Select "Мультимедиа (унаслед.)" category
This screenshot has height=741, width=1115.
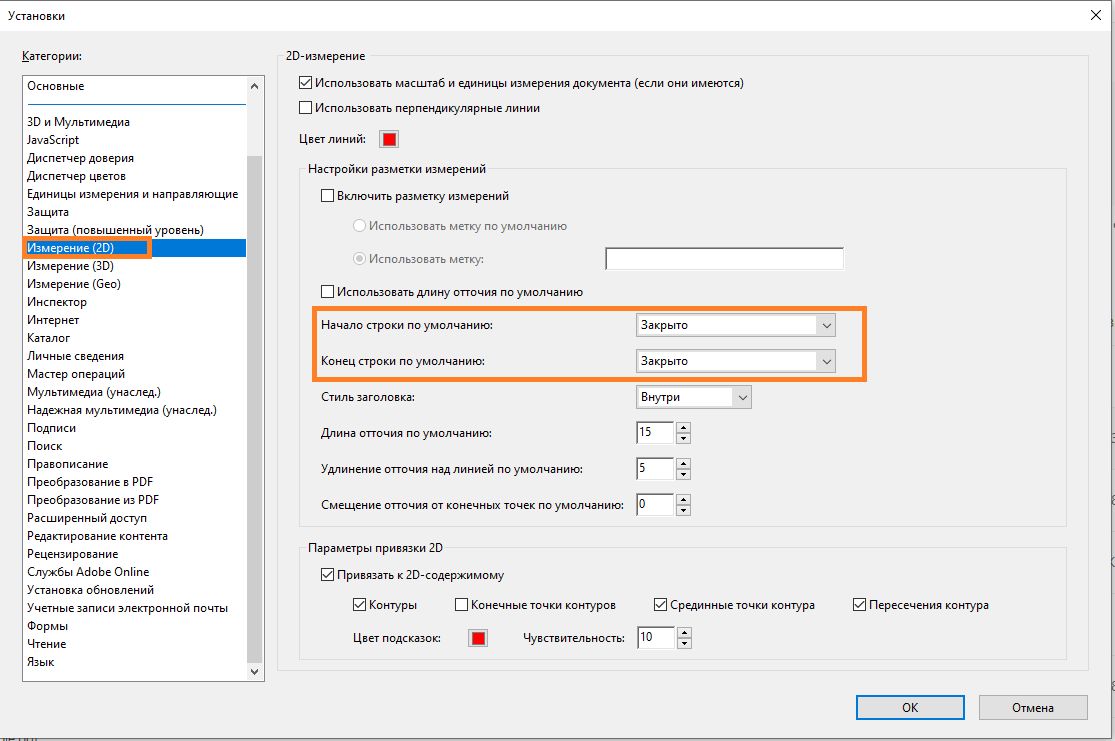(x=94, y=392)
